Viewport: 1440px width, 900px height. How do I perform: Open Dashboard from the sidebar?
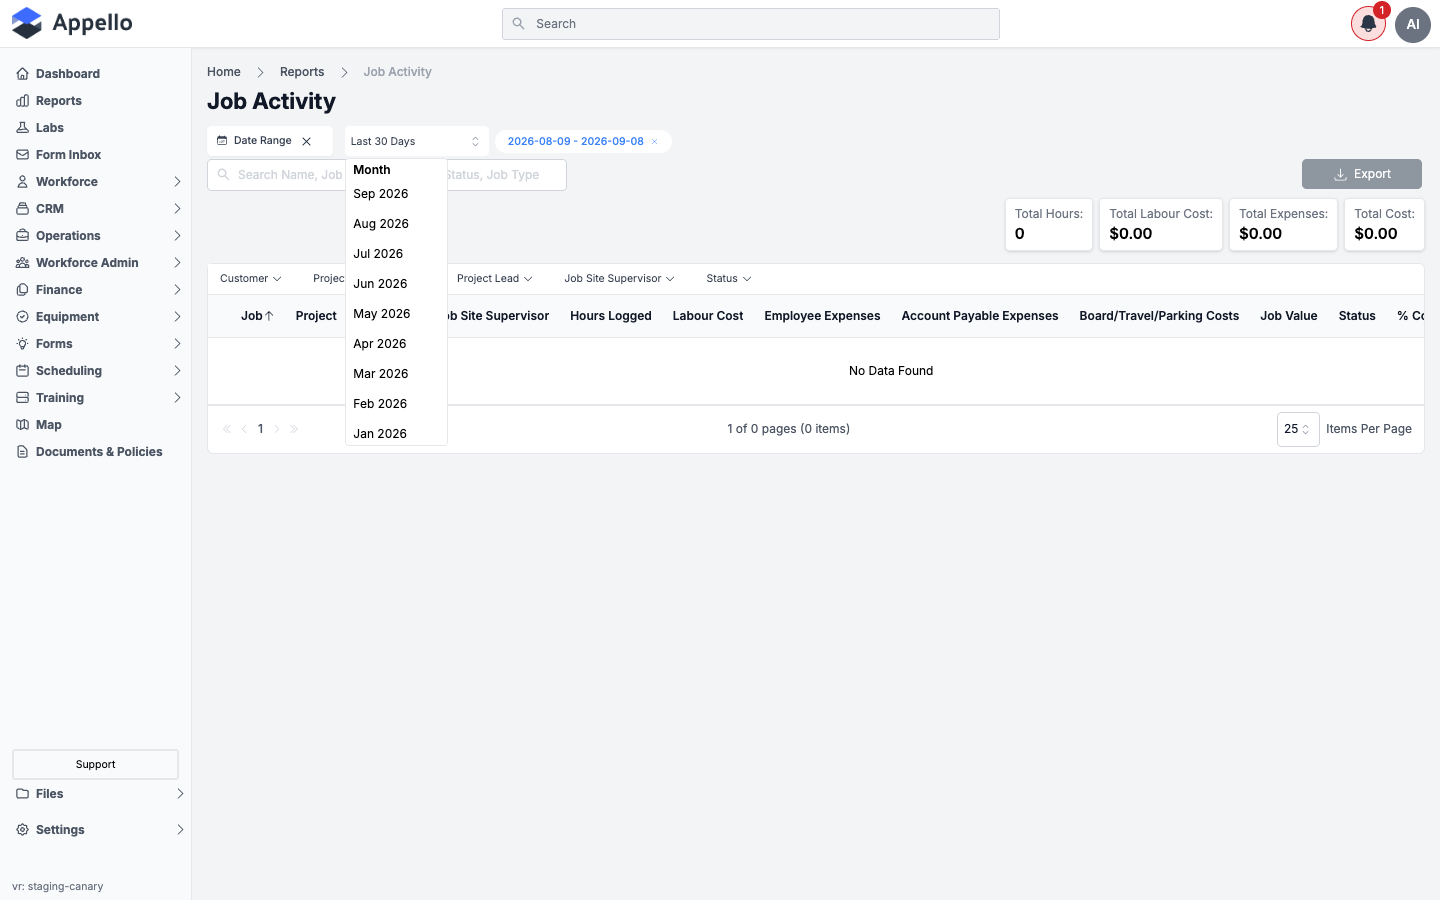pos(68,74)
